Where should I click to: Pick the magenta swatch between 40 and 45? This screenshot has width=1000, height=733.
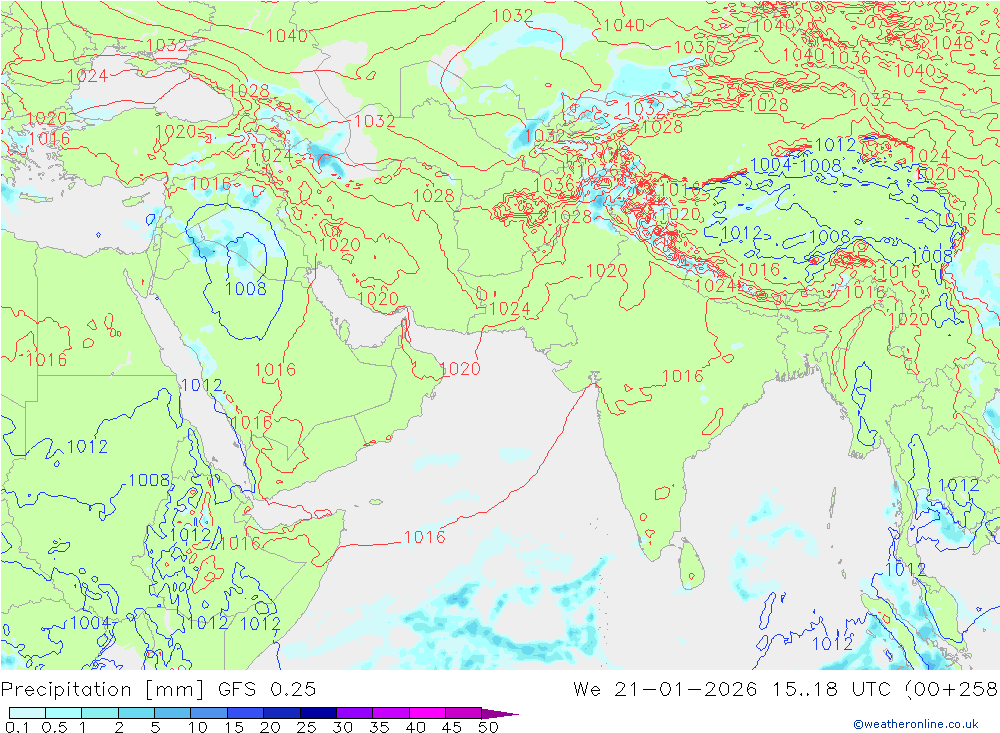click(x=427, y=713)
